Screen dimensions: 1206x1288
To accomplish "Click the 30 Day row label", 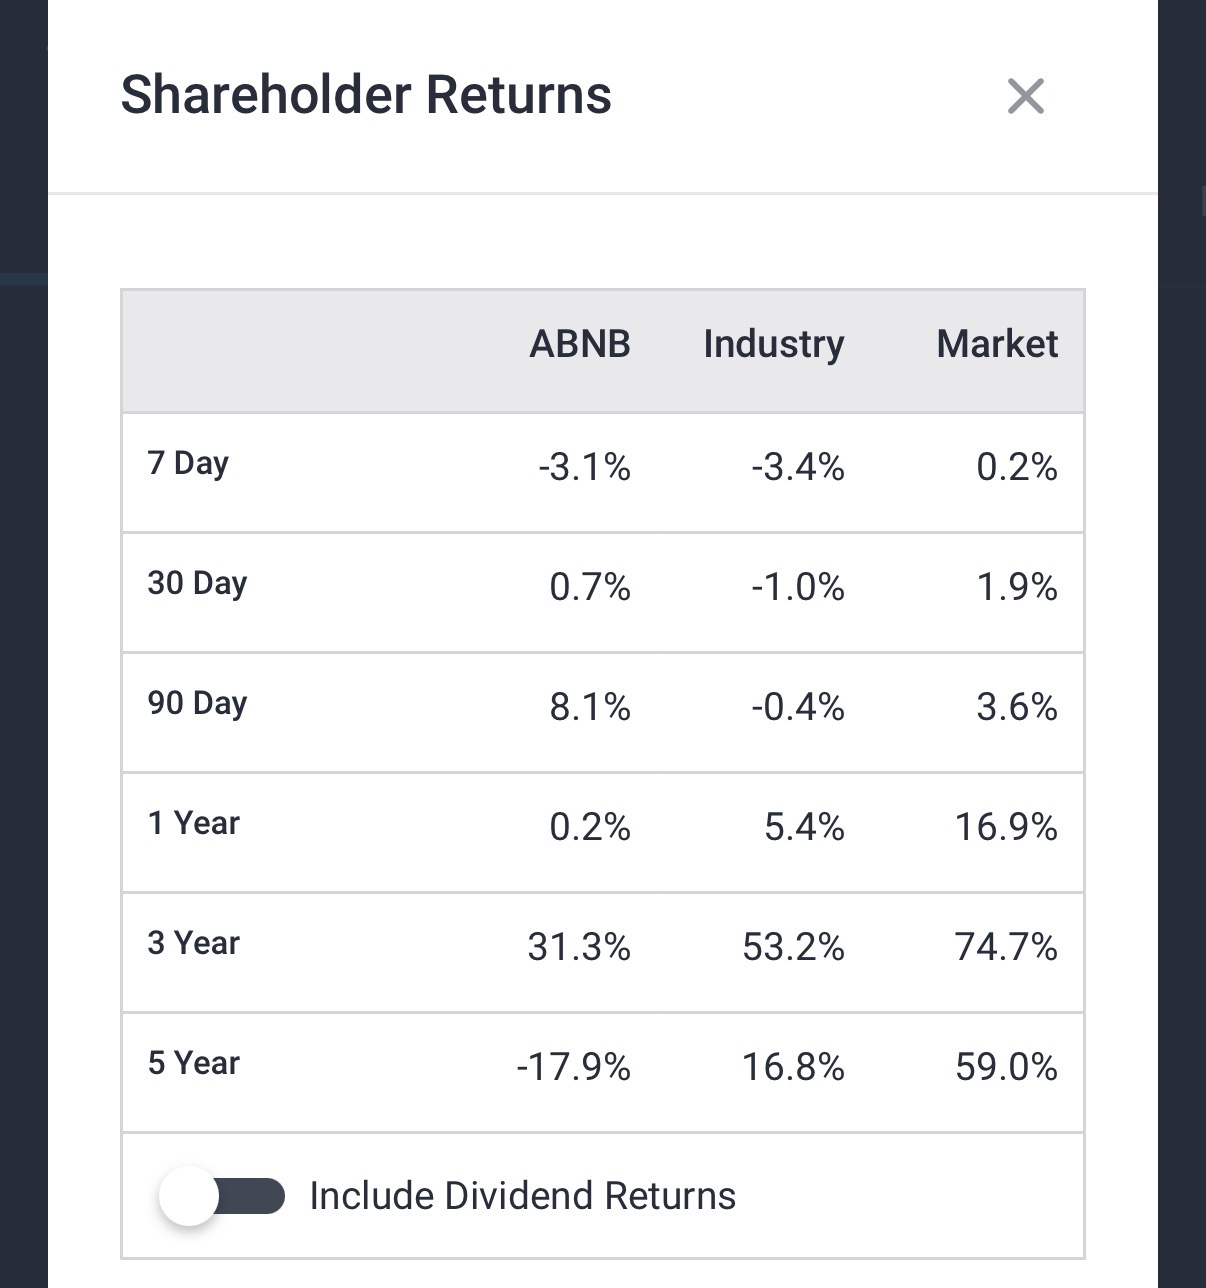I will pyautogui.click(x=197, y=583).
